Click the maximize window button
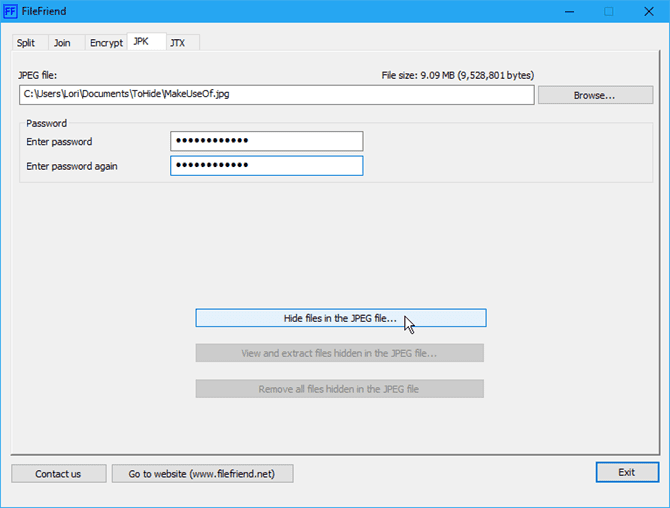 point(608,12)
